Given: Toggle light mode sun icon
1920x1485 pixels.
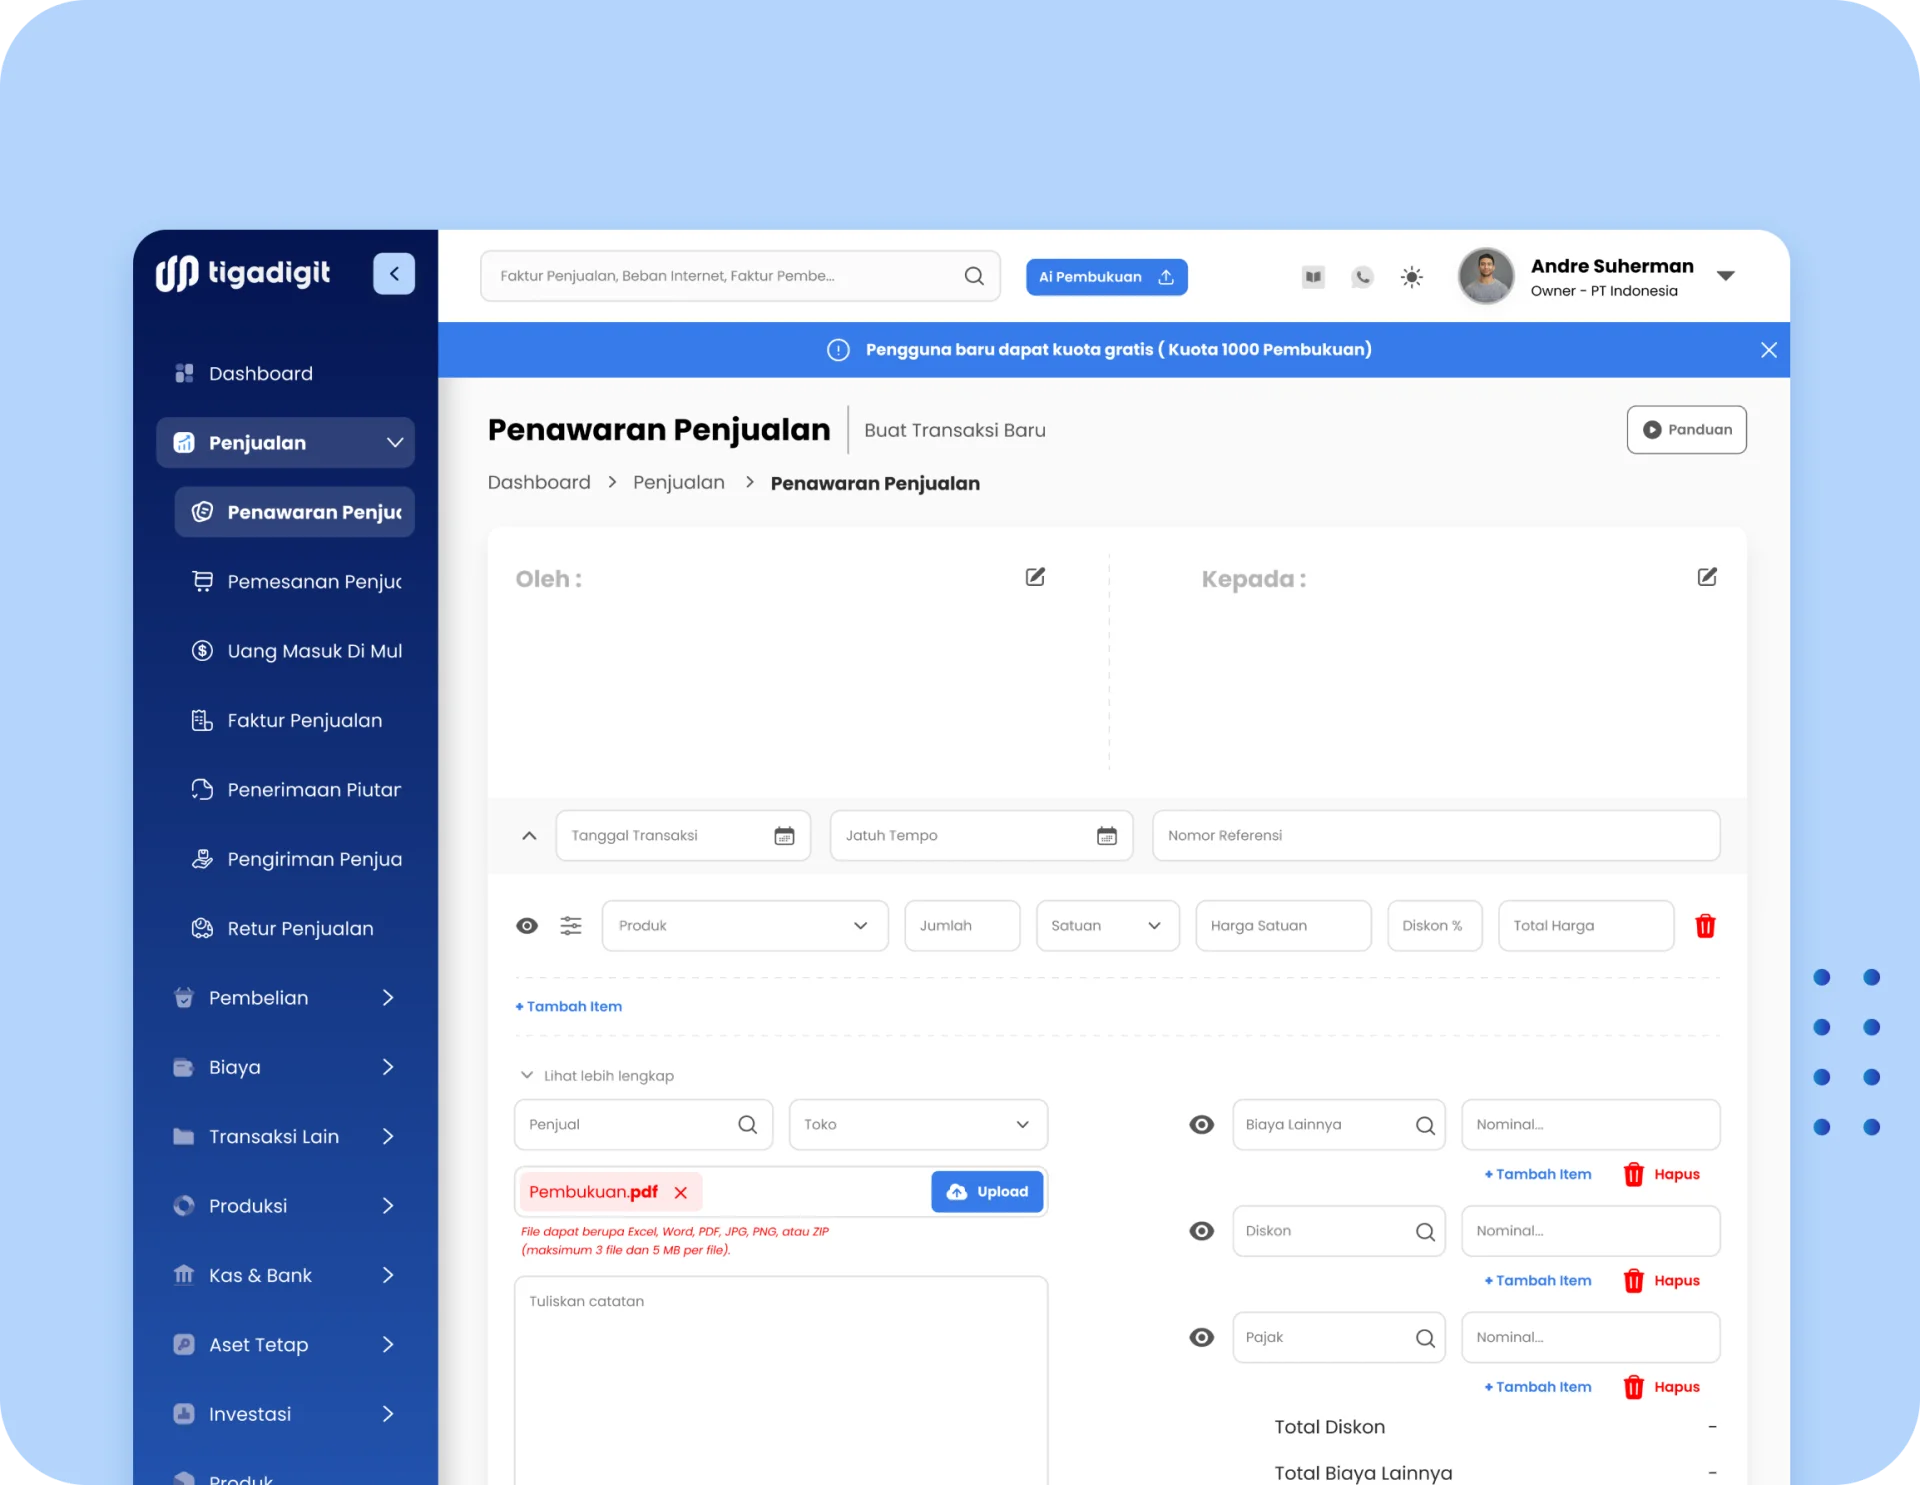Looking at the screenshot, I should [1411, 277].
